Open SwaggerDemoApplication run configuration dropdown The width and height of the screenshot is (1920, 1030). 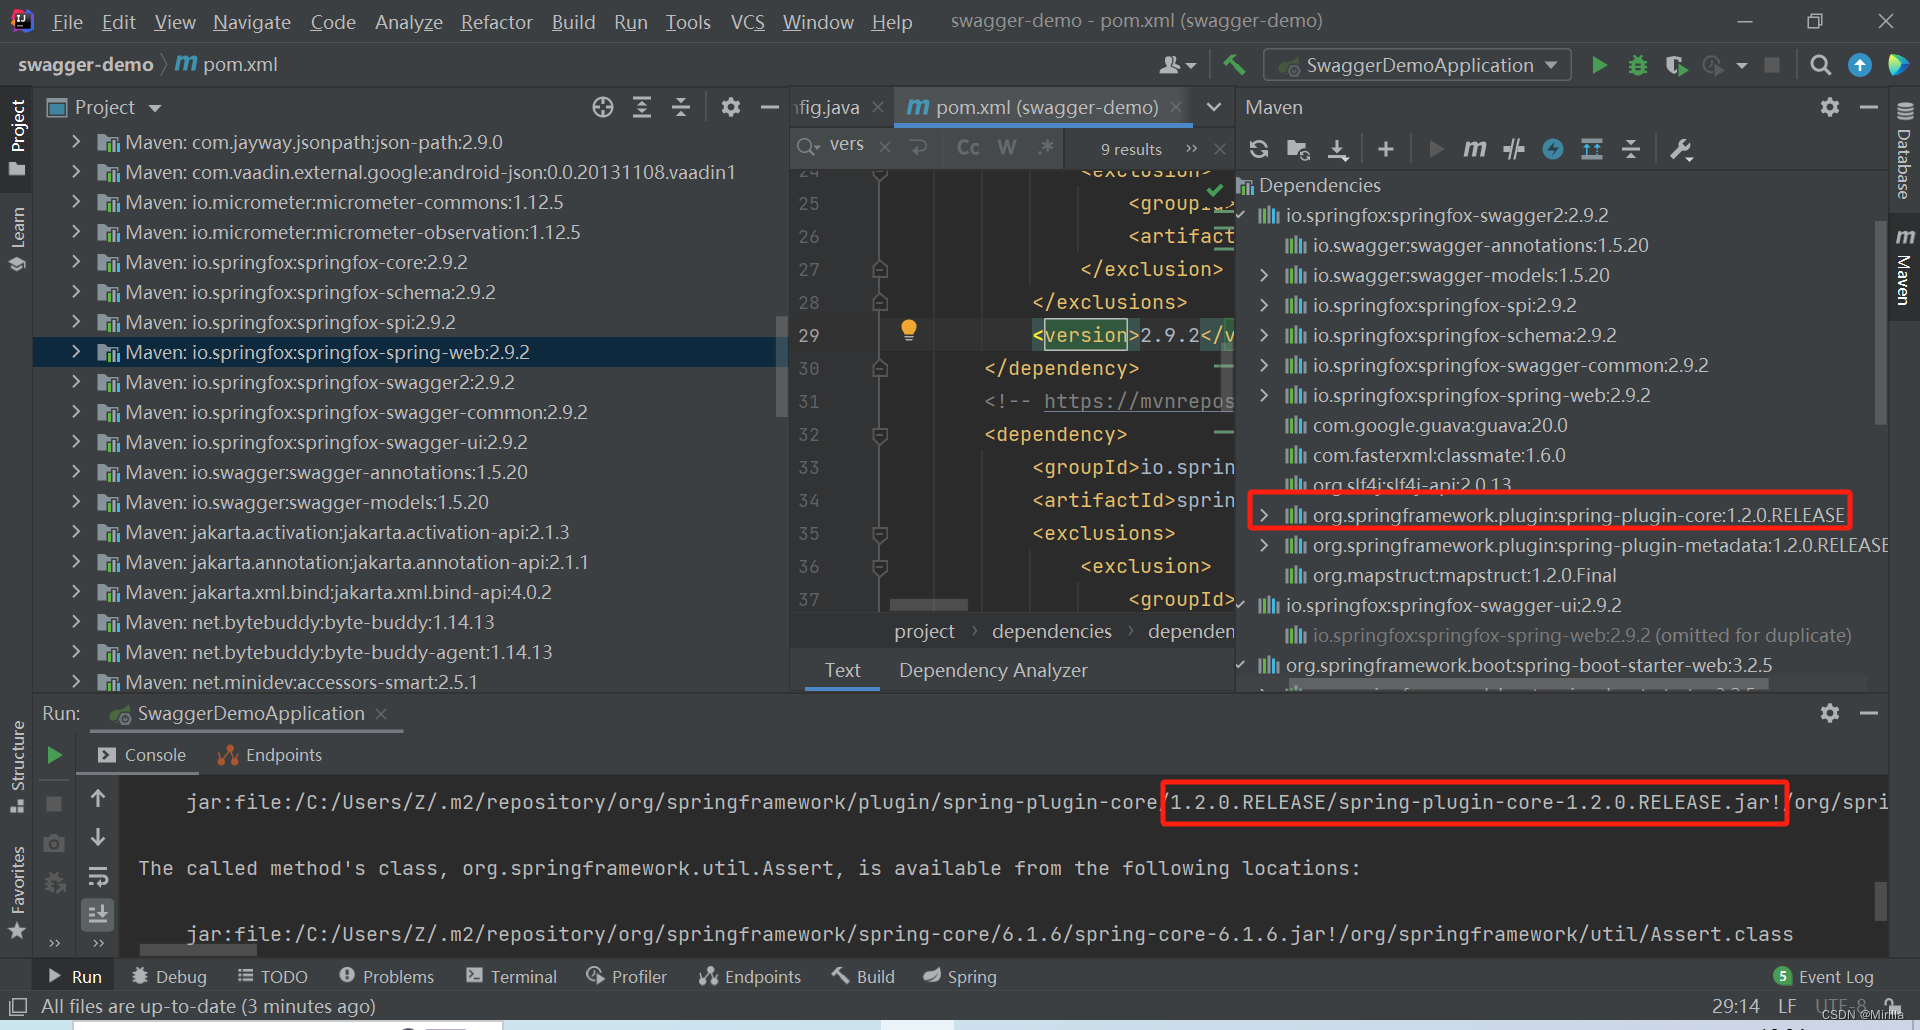pyautogui.click(x=1417, y=65)
